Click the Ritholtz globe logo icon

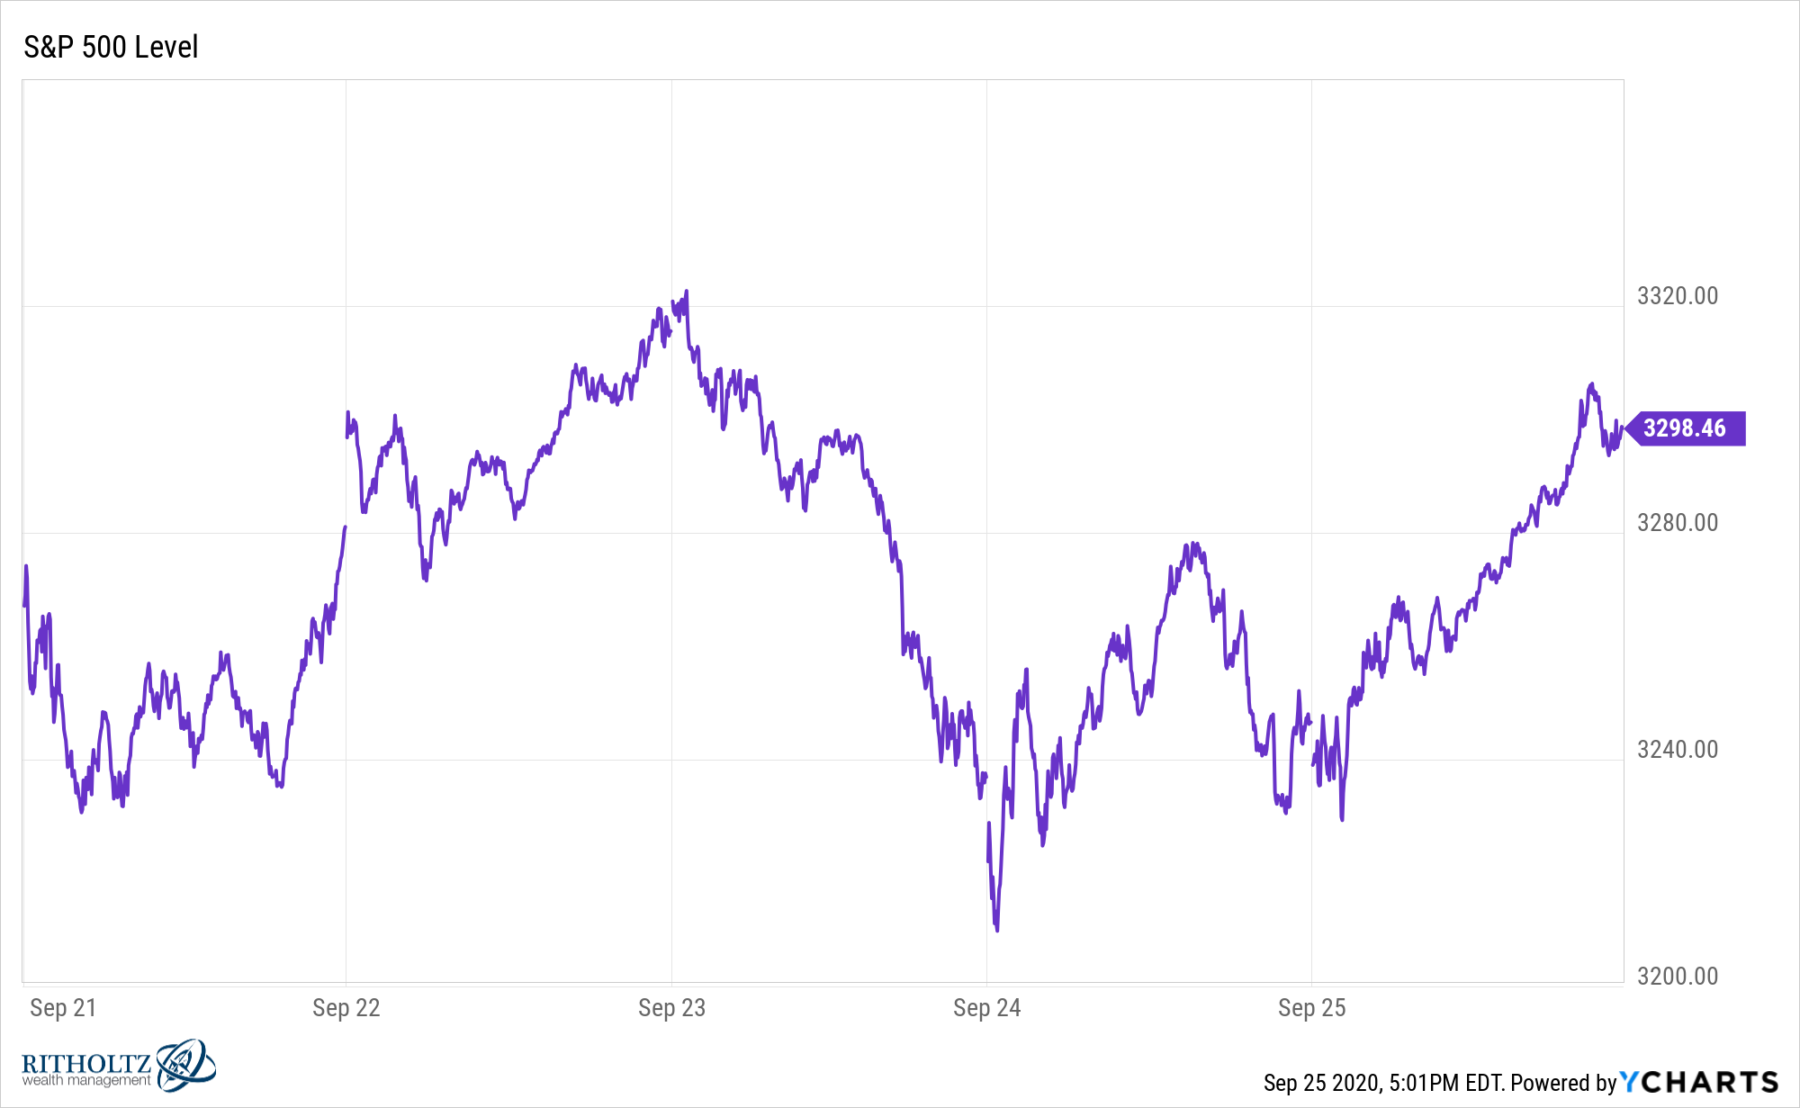click(185, 1064)
